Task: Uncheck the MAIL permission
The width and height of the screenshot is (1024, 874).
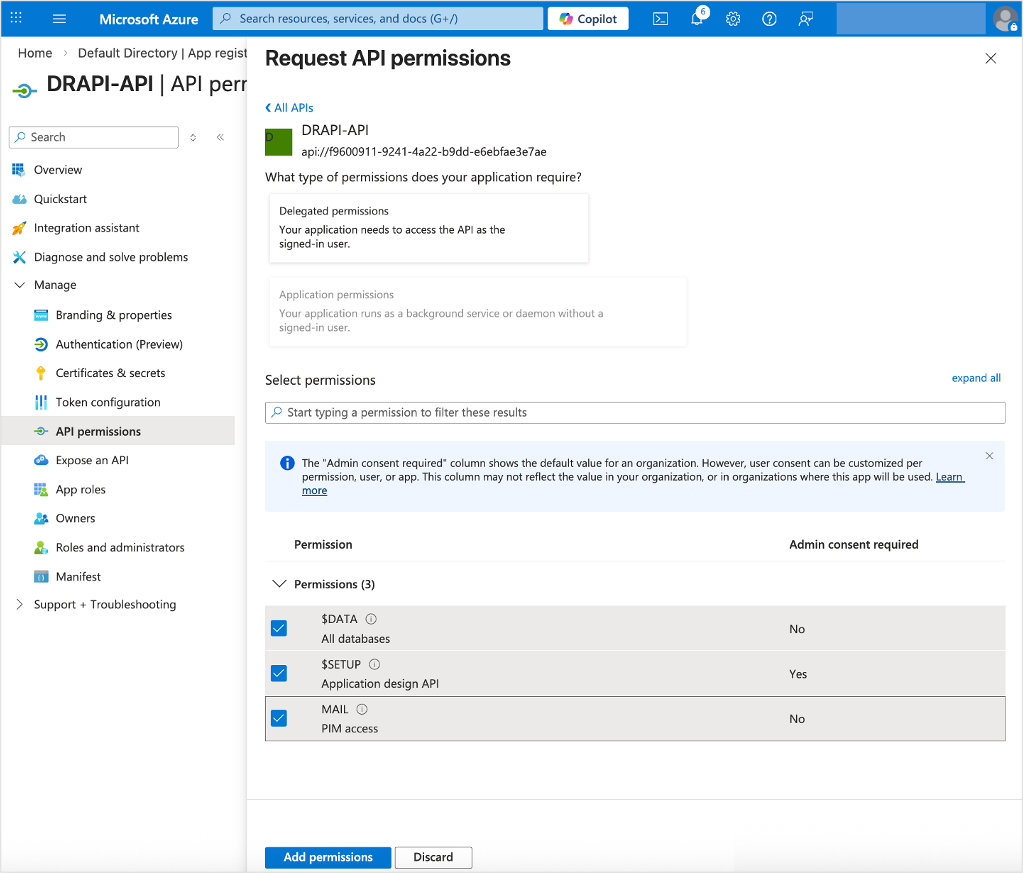Action: click(x=279, y=718)
